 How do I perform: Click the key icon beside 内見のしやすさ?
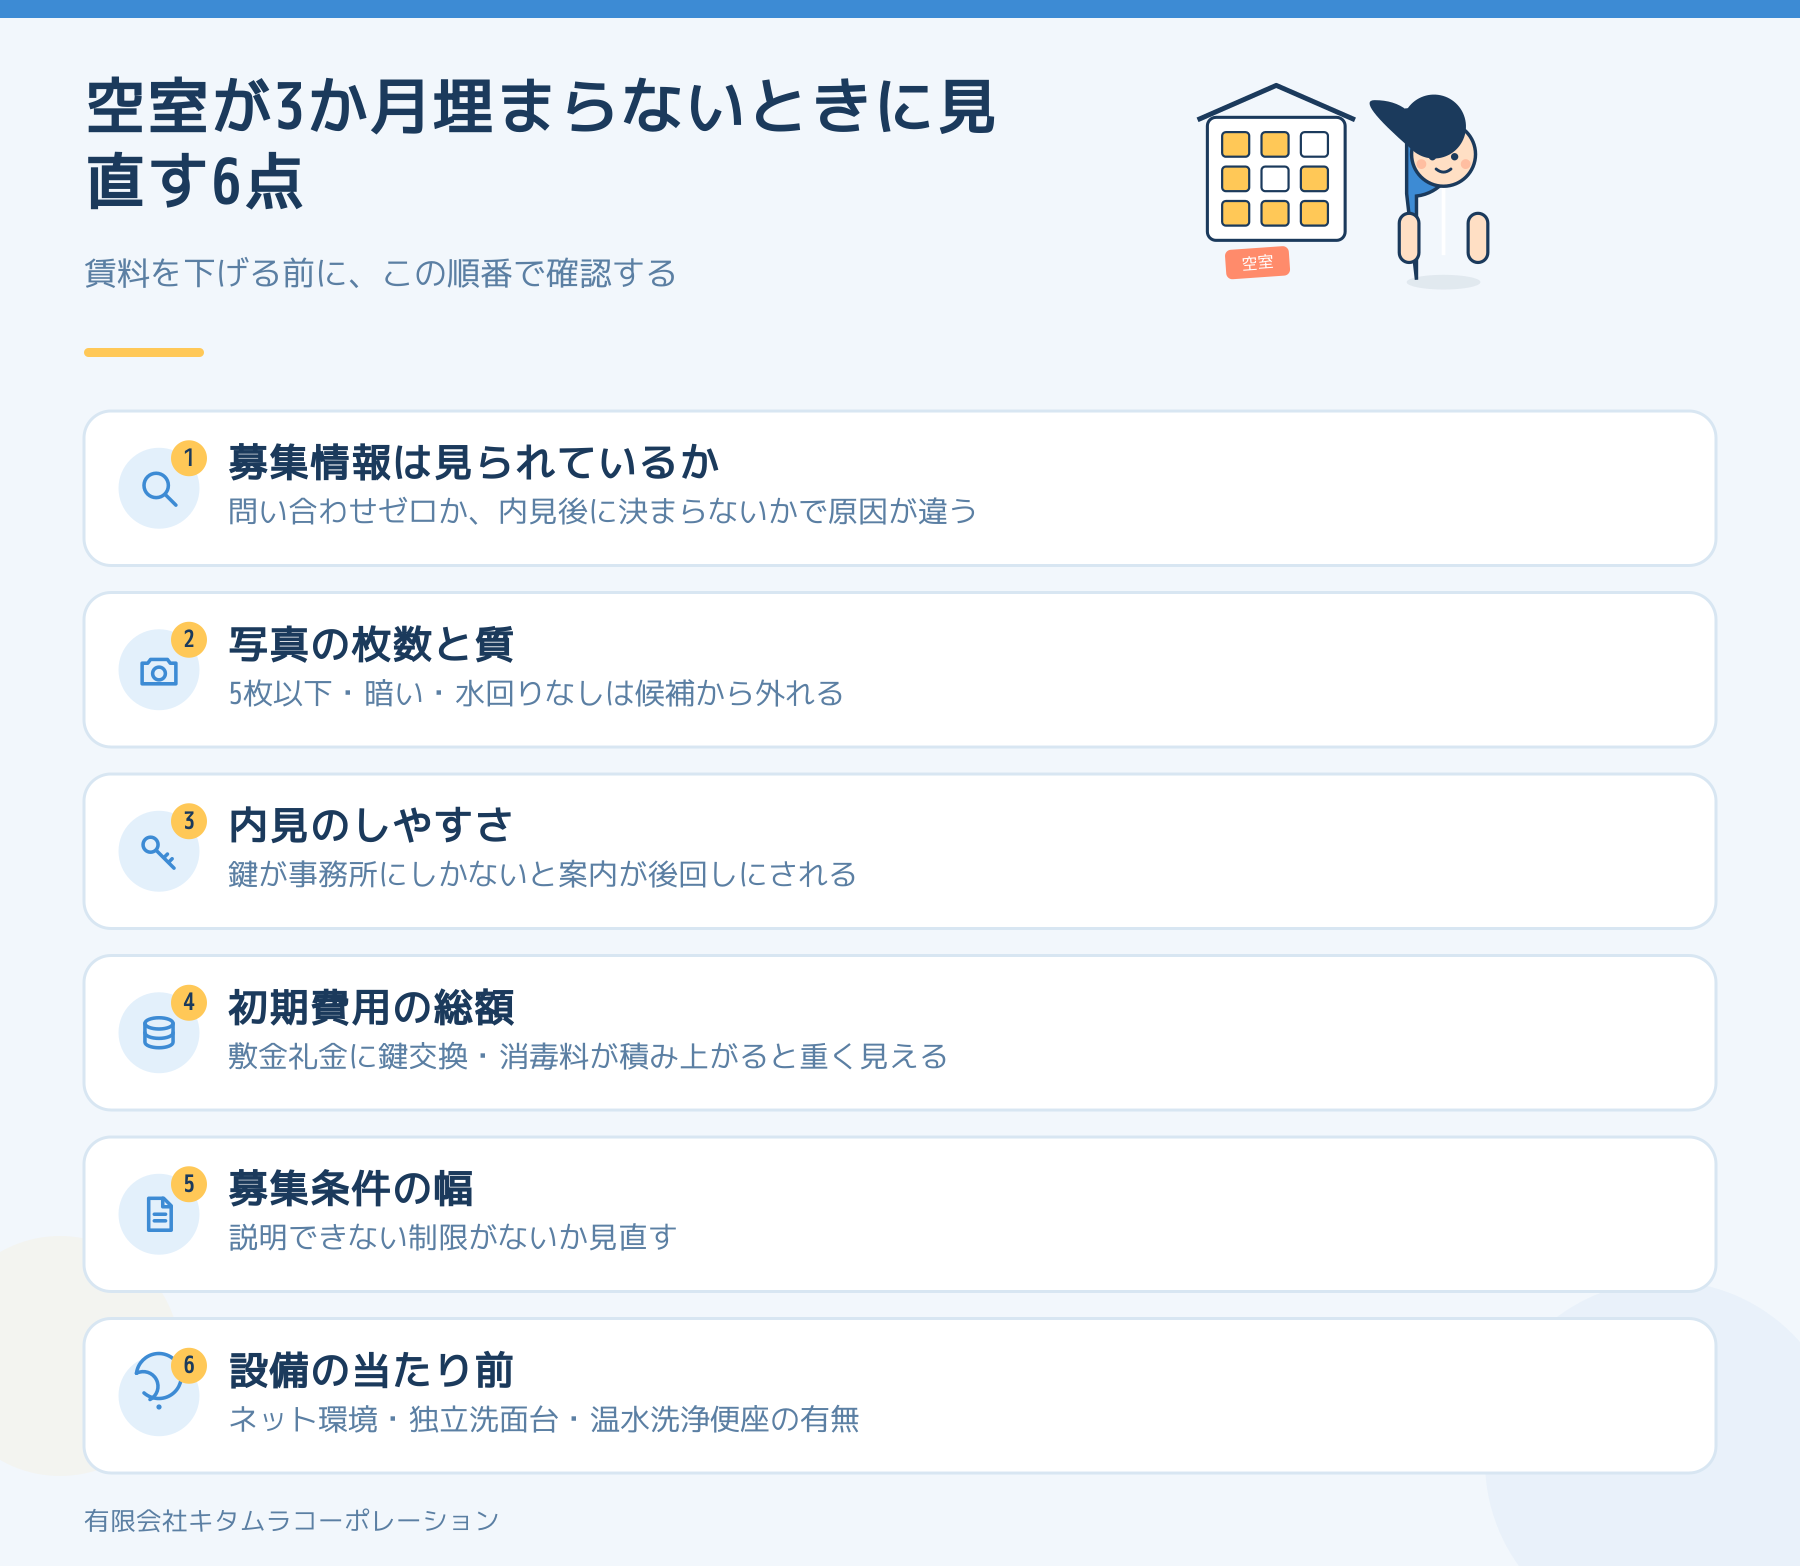pos(159,852)
